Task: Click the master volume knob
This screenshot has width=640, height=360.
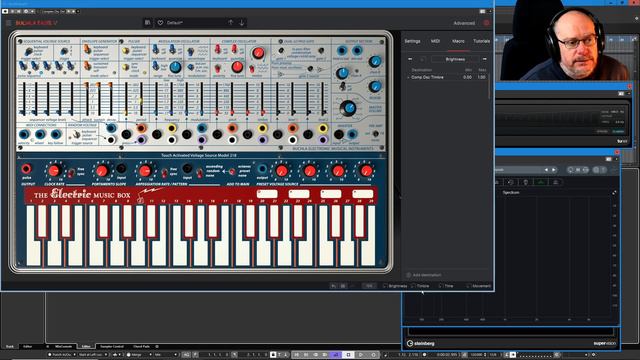Action: coord(348,108)
